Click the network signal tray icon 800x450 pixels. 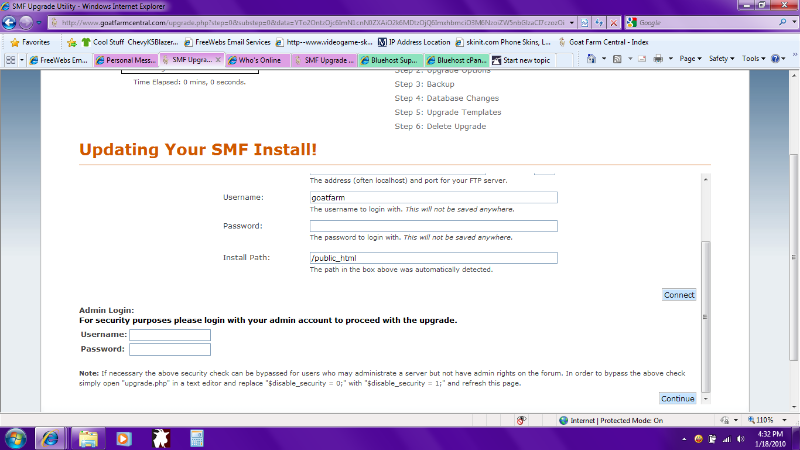pyautogui.click(x=727, y=439)
